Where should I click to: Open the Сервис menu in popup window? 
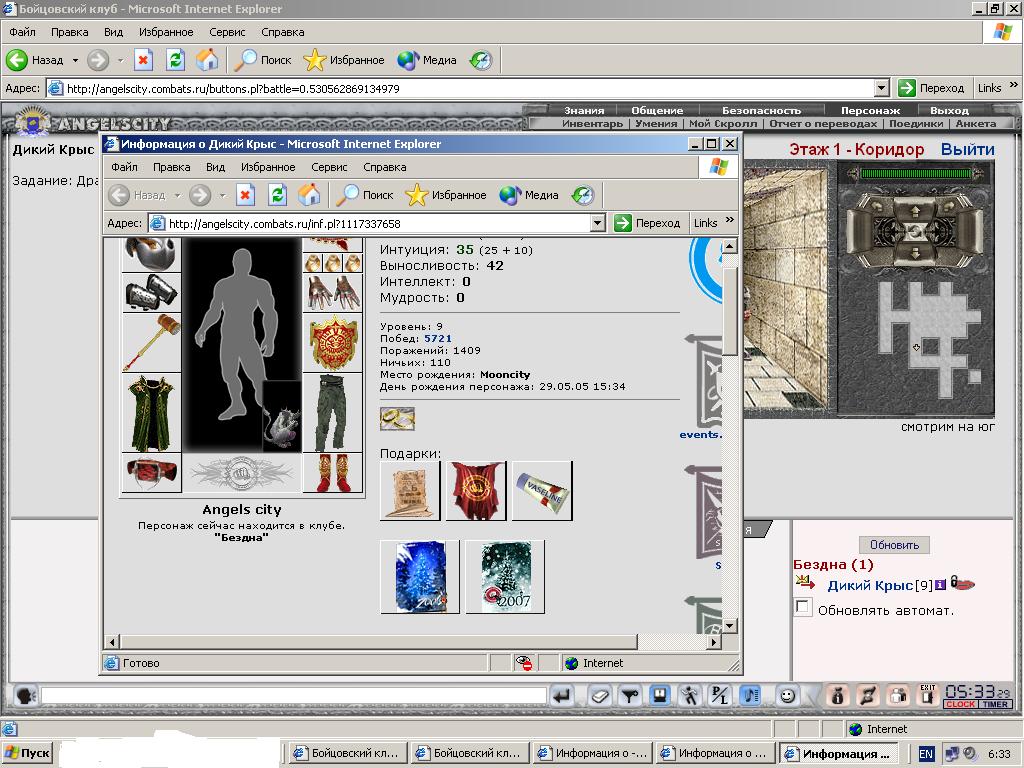point(329,167)
